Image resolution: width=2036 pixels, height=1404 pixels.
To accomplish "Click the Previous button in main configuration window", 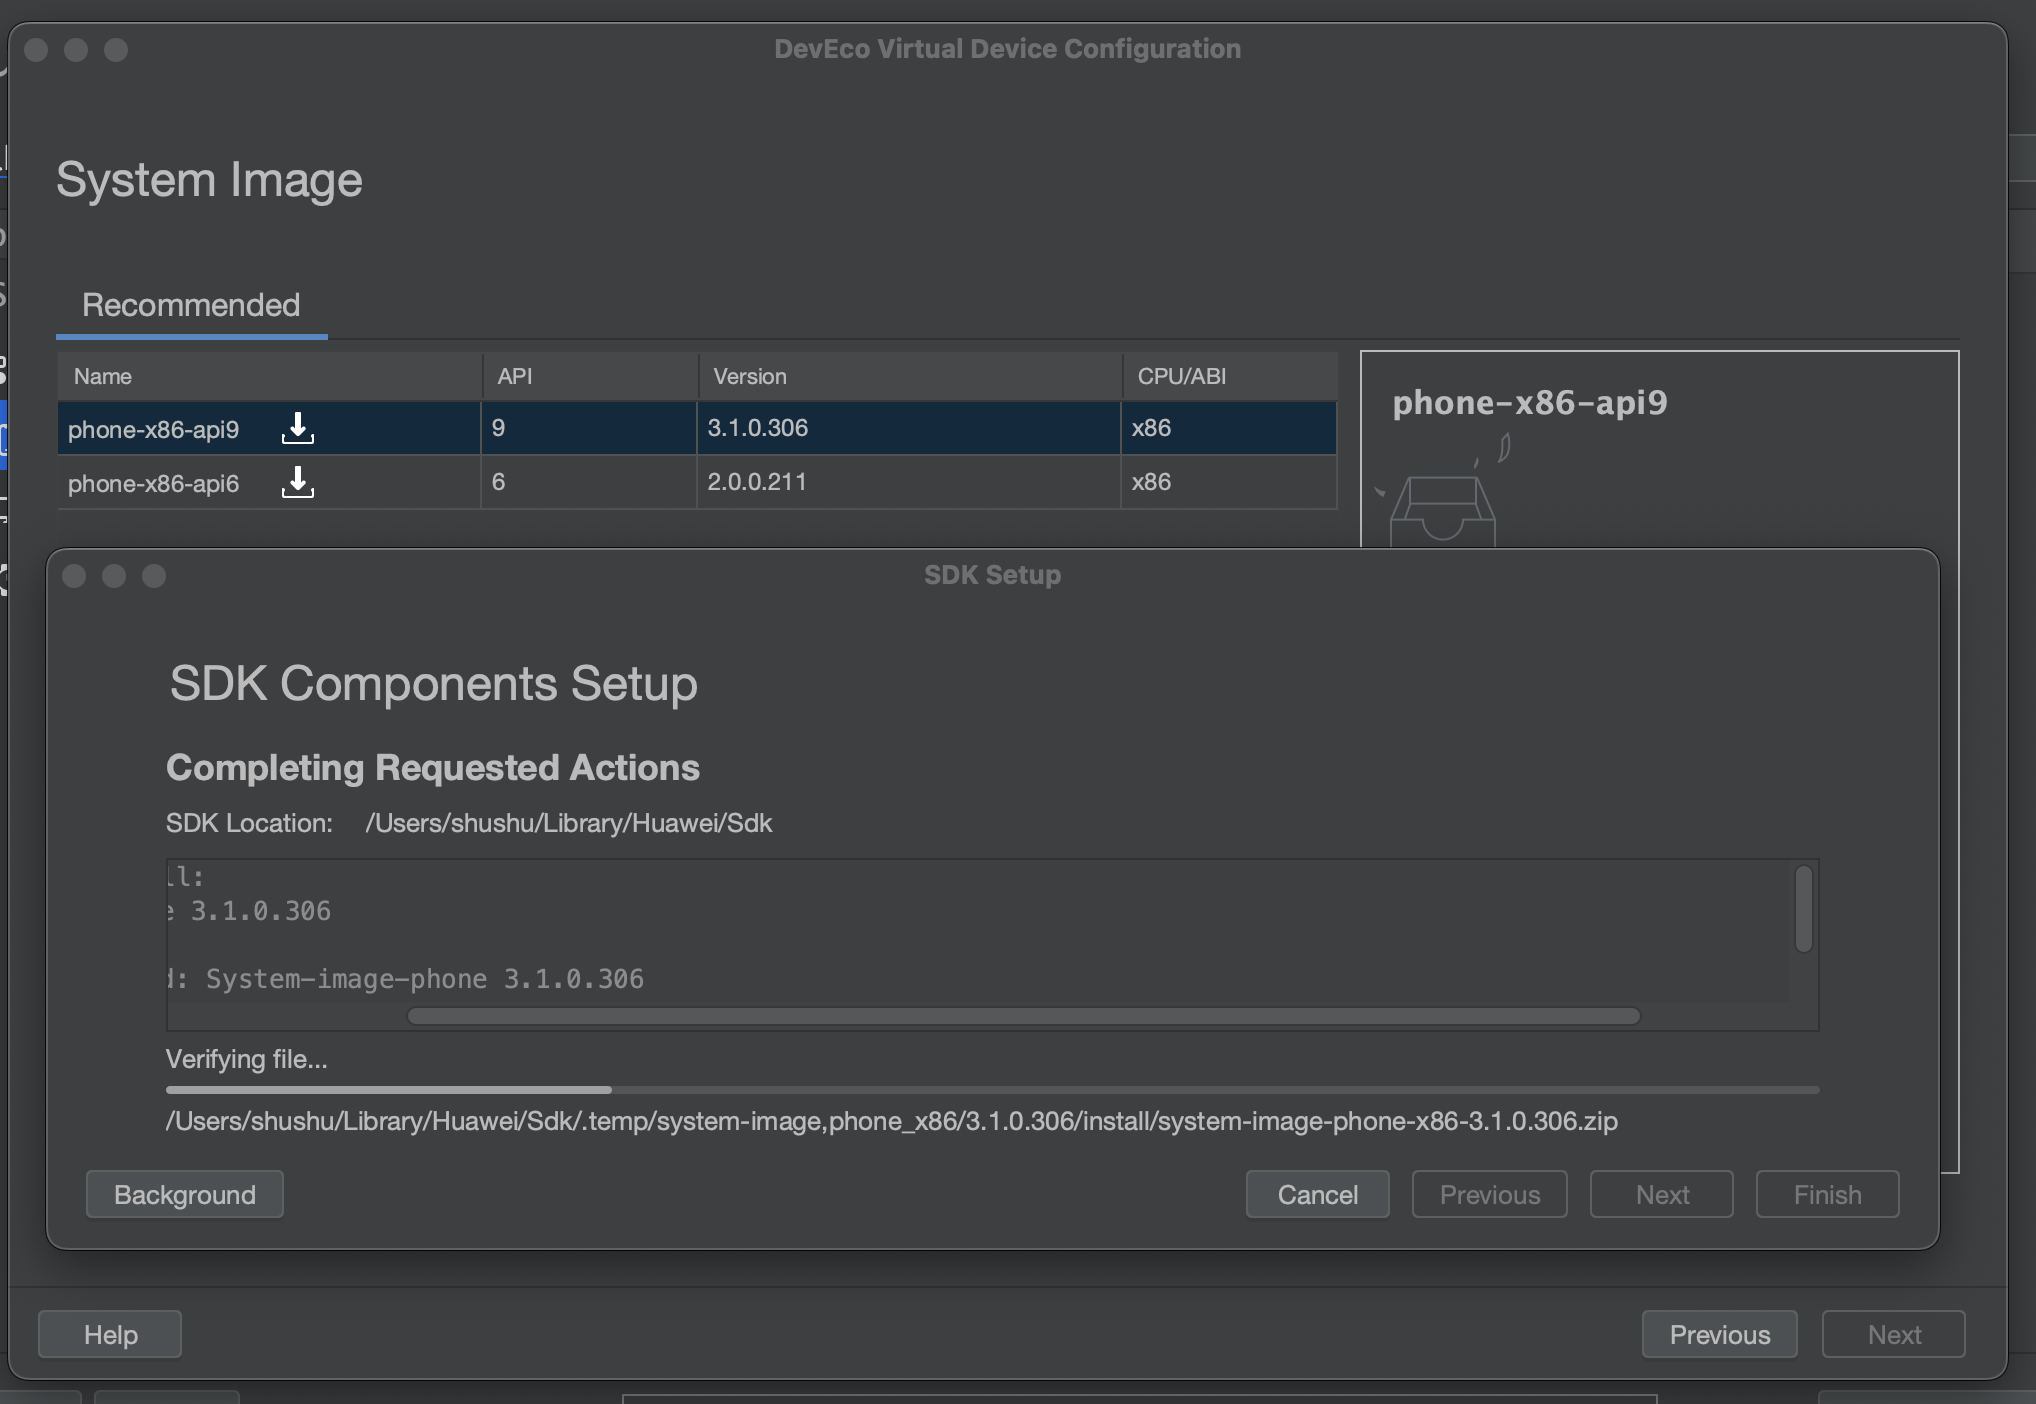I will click(x=1720, y=1333).
